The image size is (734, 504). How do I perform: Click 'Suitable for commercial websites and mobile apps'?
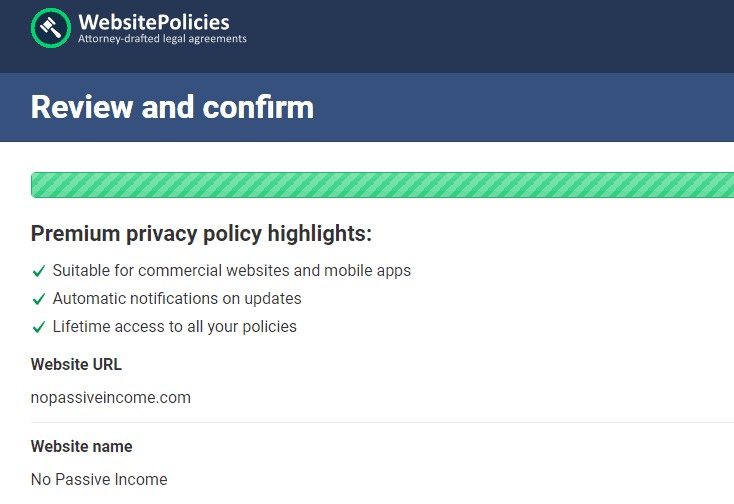(231, 271)
